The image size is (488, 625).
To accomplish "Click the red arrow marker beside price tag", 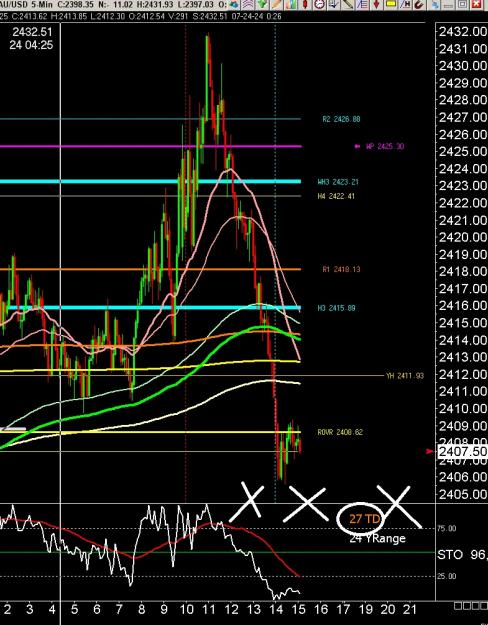I will pyautogui.click(x=430, y=451).
